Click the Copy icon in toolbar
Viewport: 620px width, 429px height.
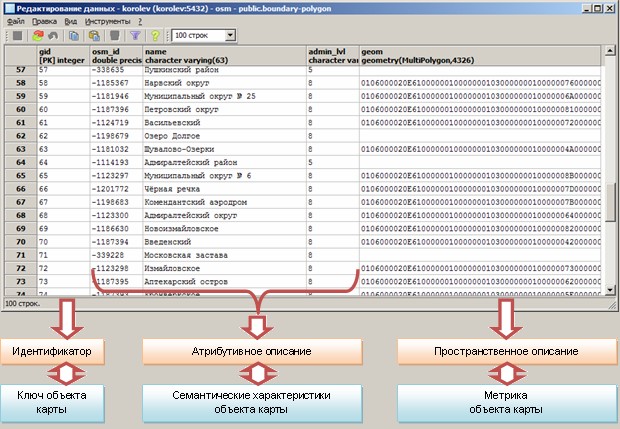[75, 35]
